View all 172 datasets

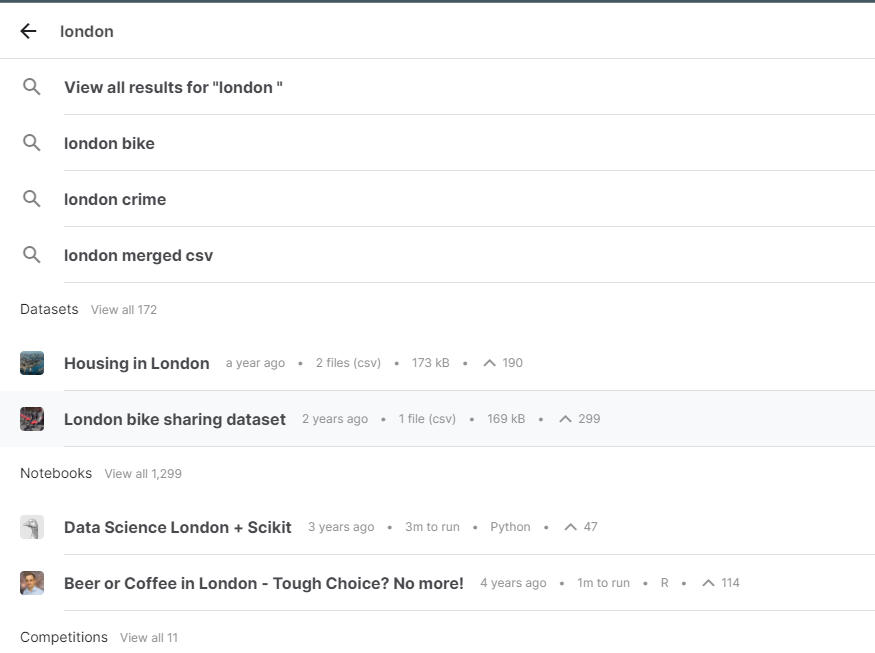tap(123, 309)
